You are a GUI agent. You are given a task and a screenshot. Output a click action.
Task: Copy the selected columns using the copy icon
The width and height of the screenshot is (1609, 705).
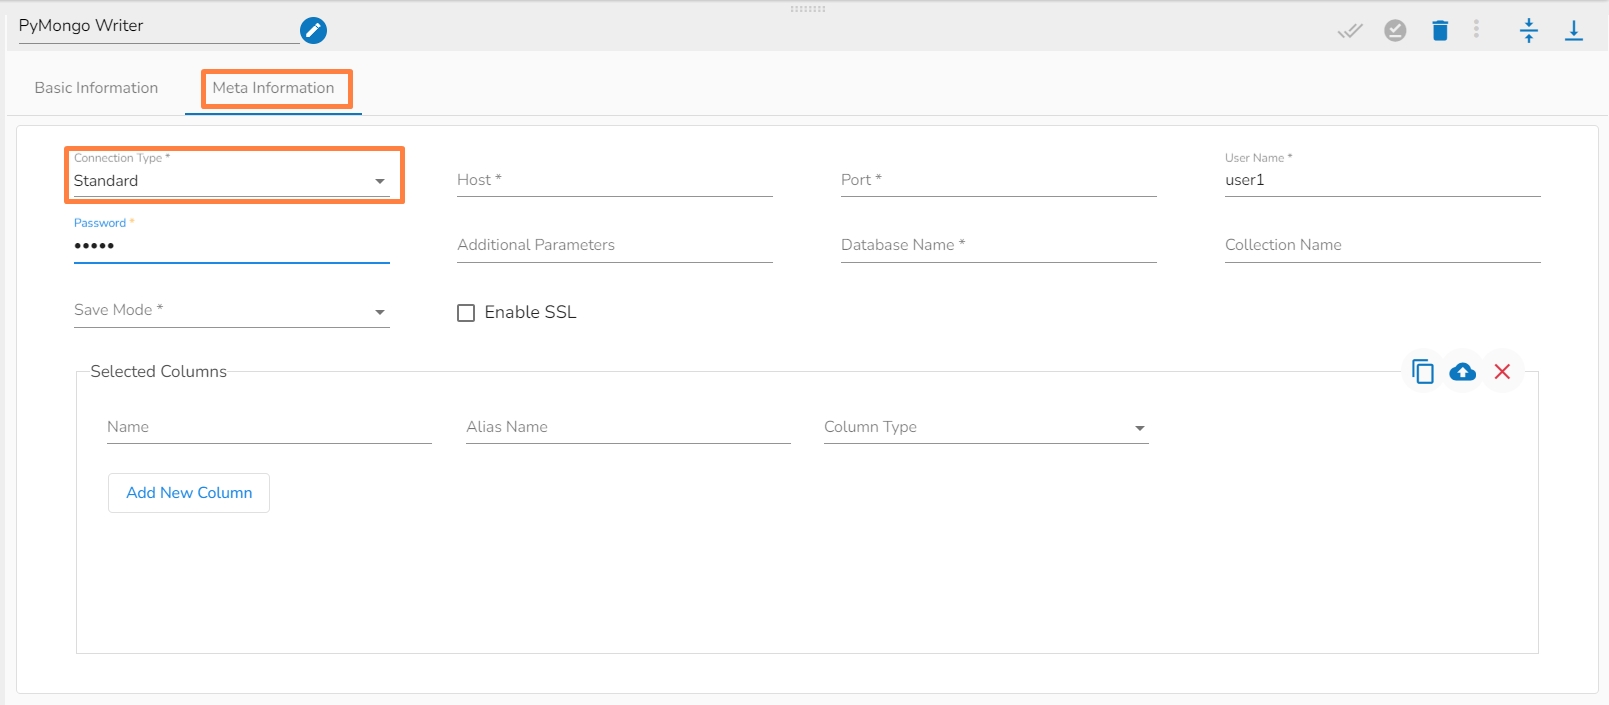coord(1422,372)
